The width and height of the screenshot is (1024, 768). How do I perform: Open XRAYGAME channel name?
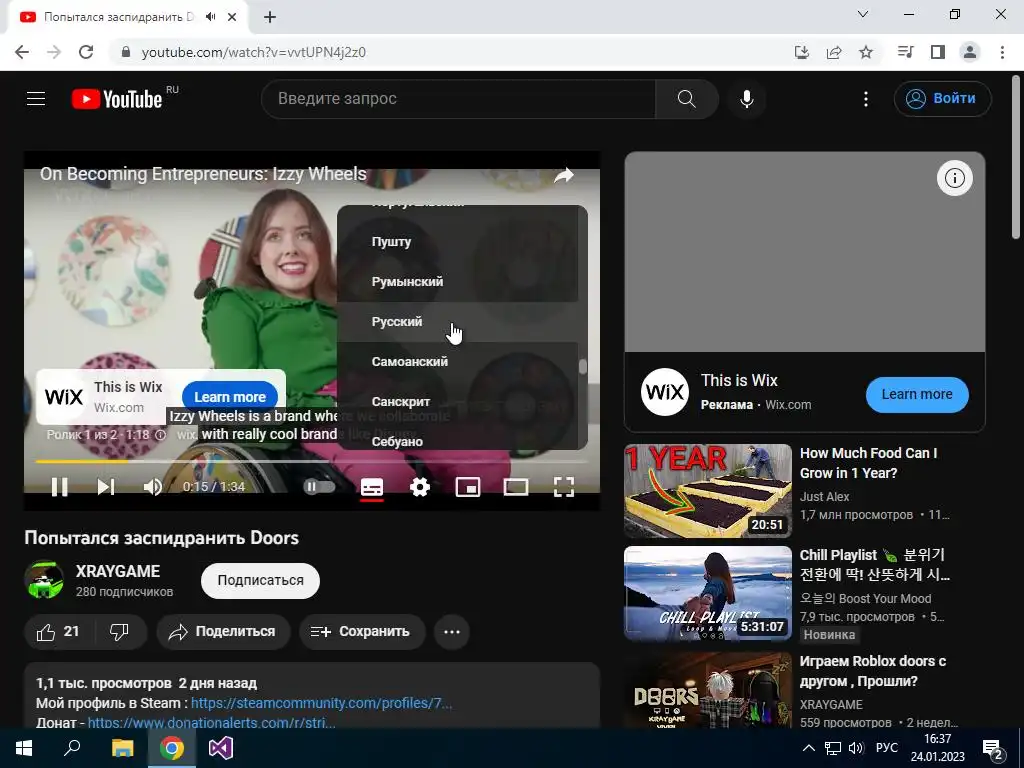tap(118, 571)
